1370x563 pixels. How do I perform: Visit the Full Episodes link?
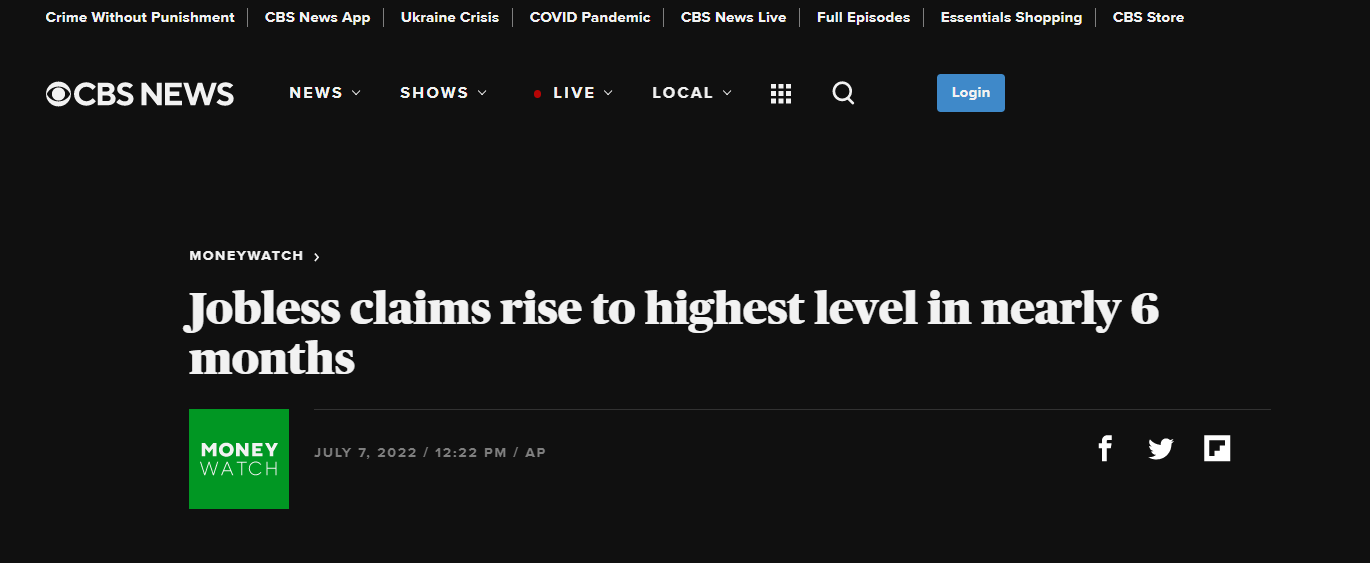pos(863,17)
